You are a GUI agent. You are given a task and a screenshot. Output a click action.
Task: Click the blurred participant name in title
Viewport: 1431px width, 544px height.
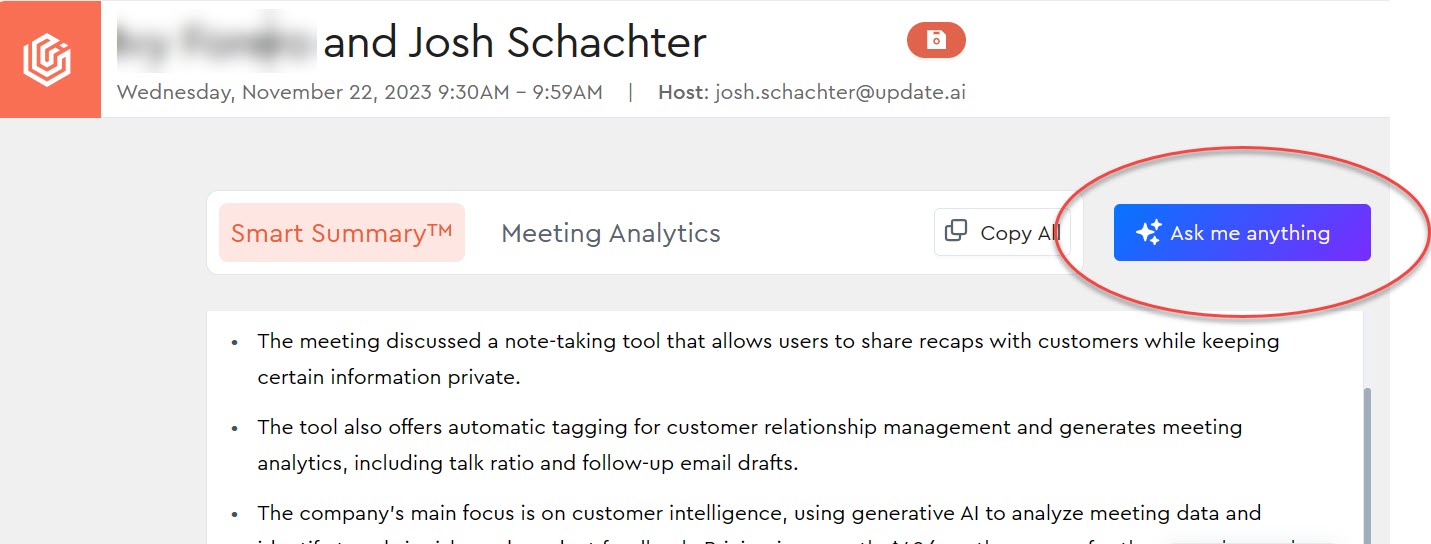pyautogui.click(x=216, y=42)
